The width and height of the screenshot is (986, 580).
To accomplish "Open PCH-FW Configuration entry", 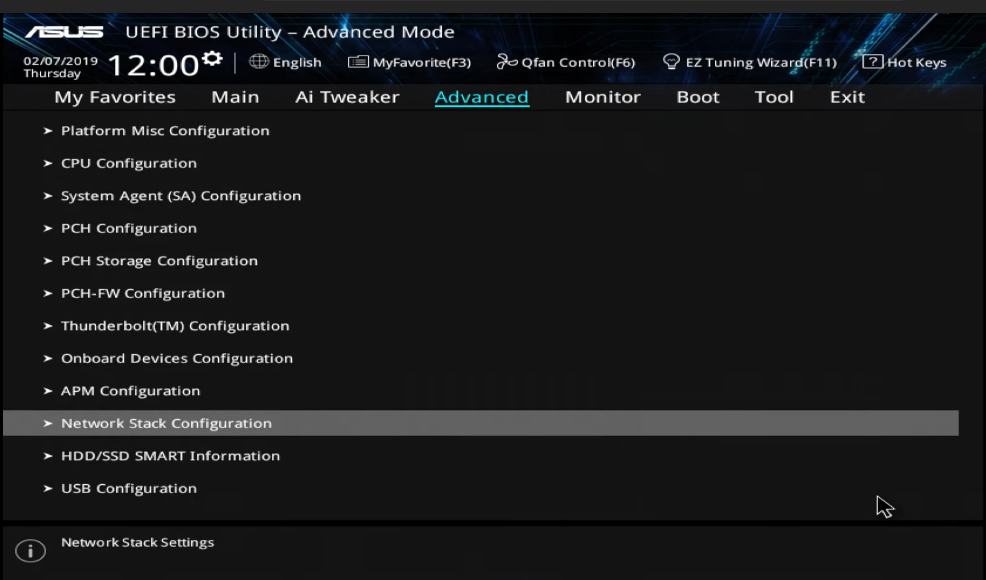I will pyautogui.click(x=143, y=294).
